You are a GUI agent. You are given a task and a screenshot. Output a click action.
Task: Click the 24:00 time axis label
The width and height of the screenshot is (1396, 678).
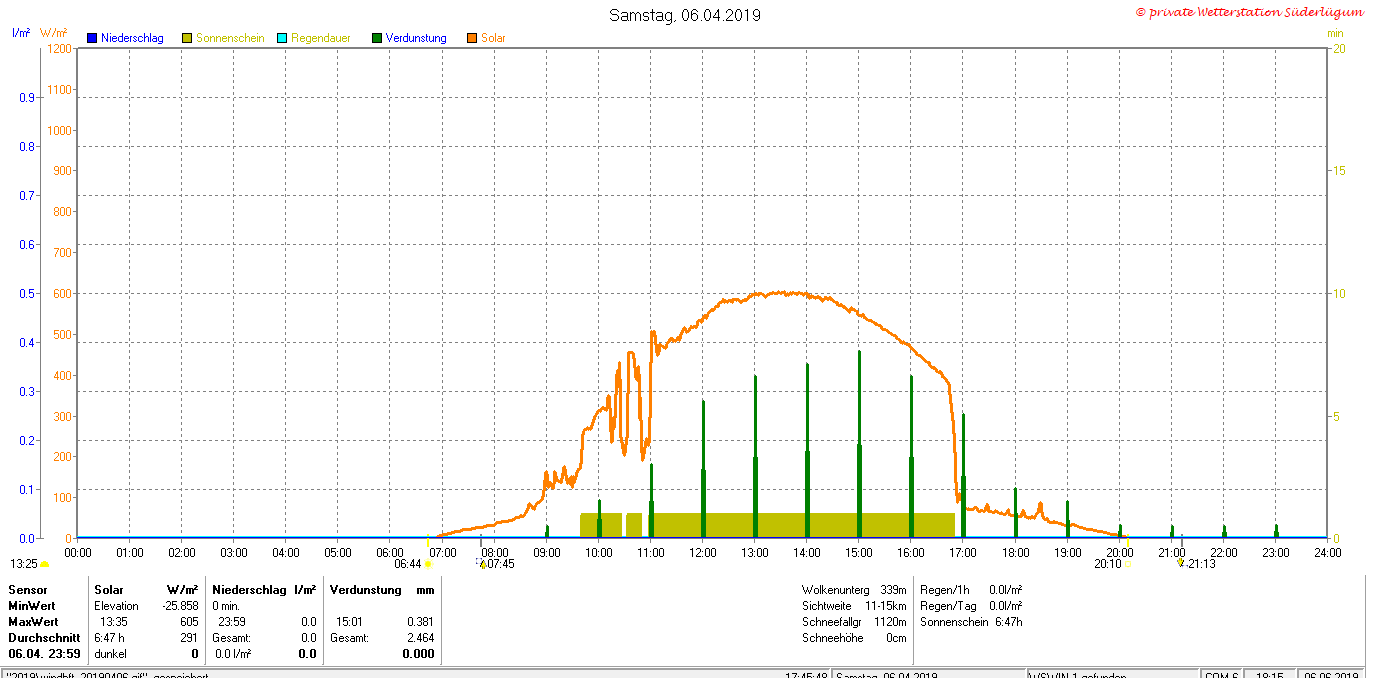pyautogui.click(x=1328, y=552)
